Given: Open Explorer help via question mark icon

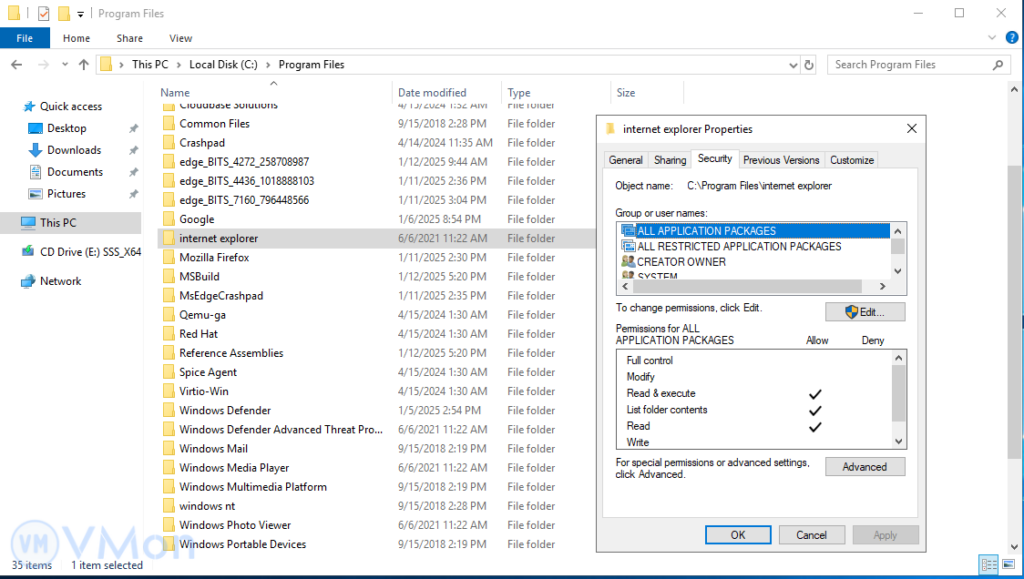Looking at the screenshot, I should 1011,38.
